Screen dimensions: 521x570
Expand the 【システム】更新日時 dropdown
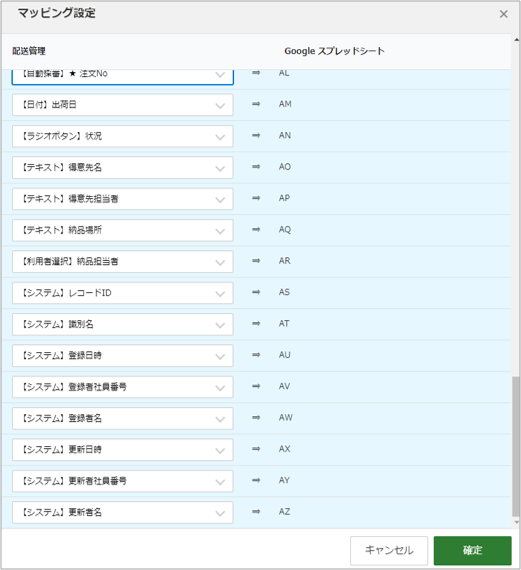pyautogui.click(x=123, y=450)
